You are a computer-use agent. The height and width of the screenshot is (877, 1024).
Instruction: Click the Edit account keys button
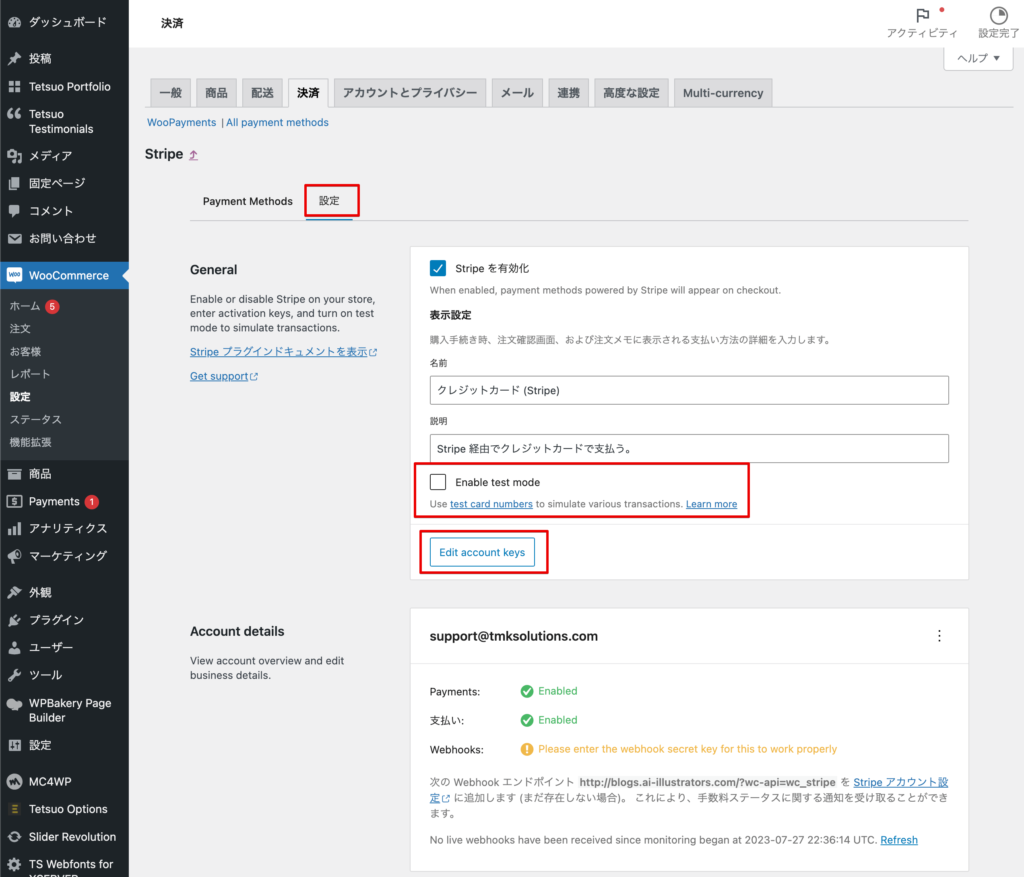point(482,552)
